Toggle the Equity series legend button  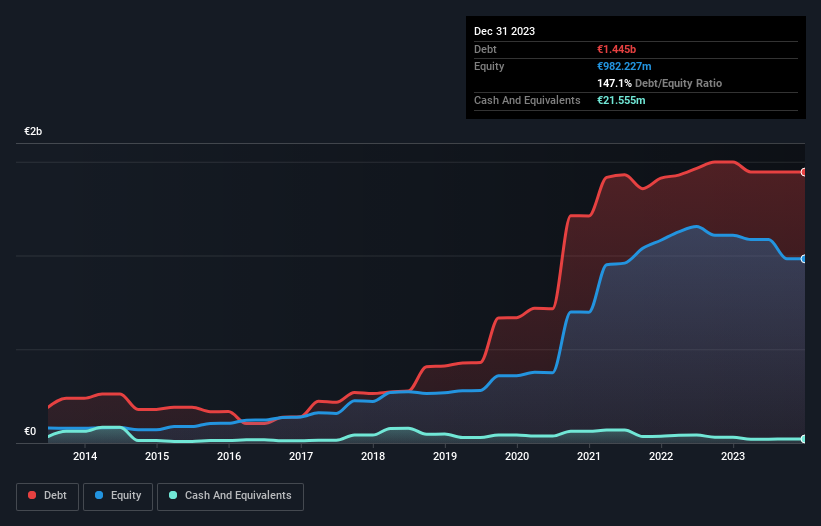[118, 496]
